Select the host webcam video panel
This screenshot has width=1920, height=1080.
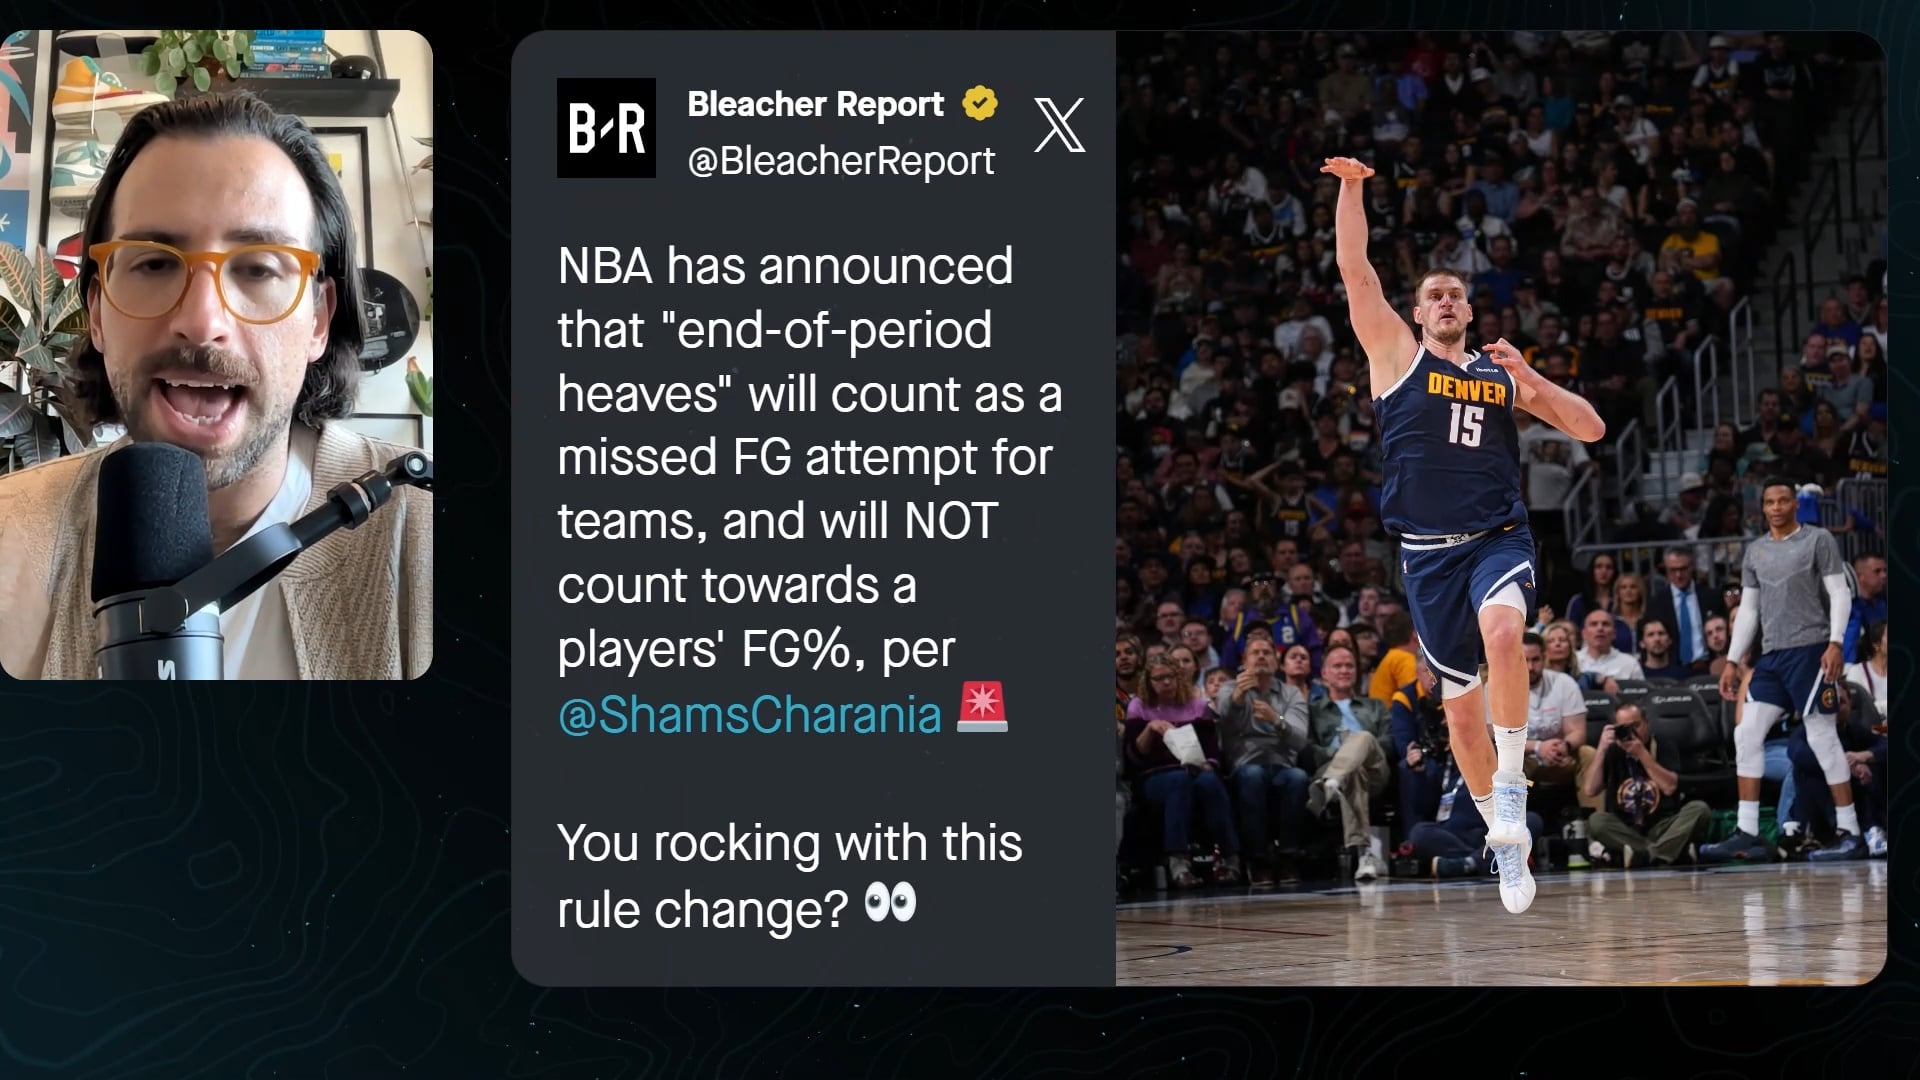click(x=216, y=355)
